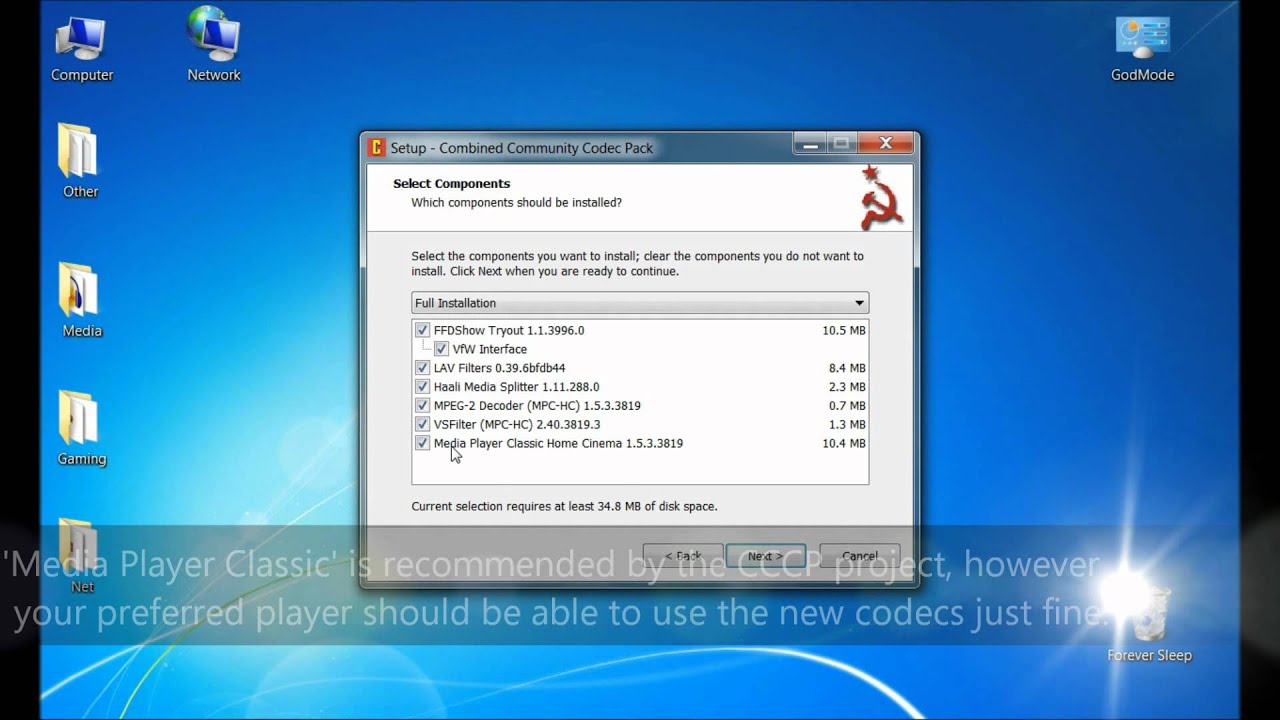This screenshot has width=1280, height=720.
Task: Uncheck the VSFilter (MPC-HC) checkbox
Action: tap(422, 425)
